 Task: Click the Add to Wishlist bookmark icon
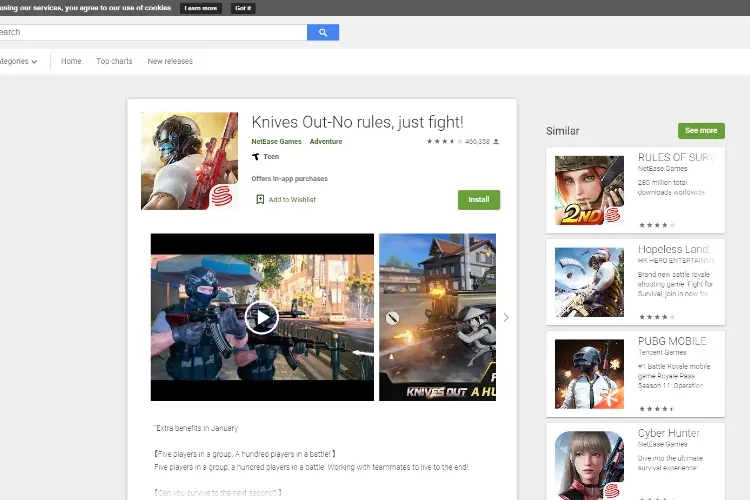[x=260, y=199]
